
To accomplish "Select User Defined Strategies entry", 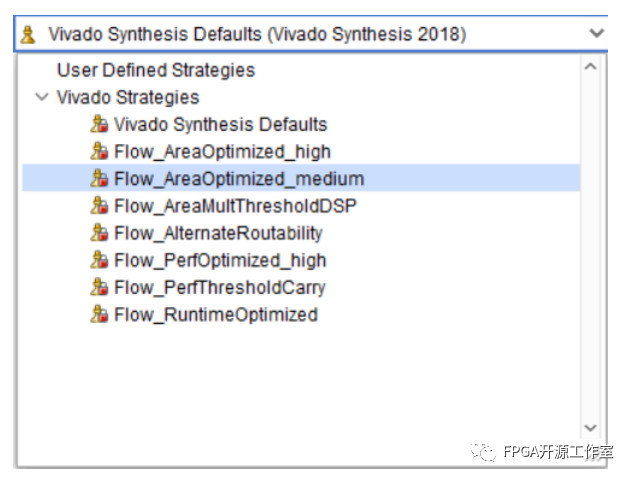I will 155,71.
